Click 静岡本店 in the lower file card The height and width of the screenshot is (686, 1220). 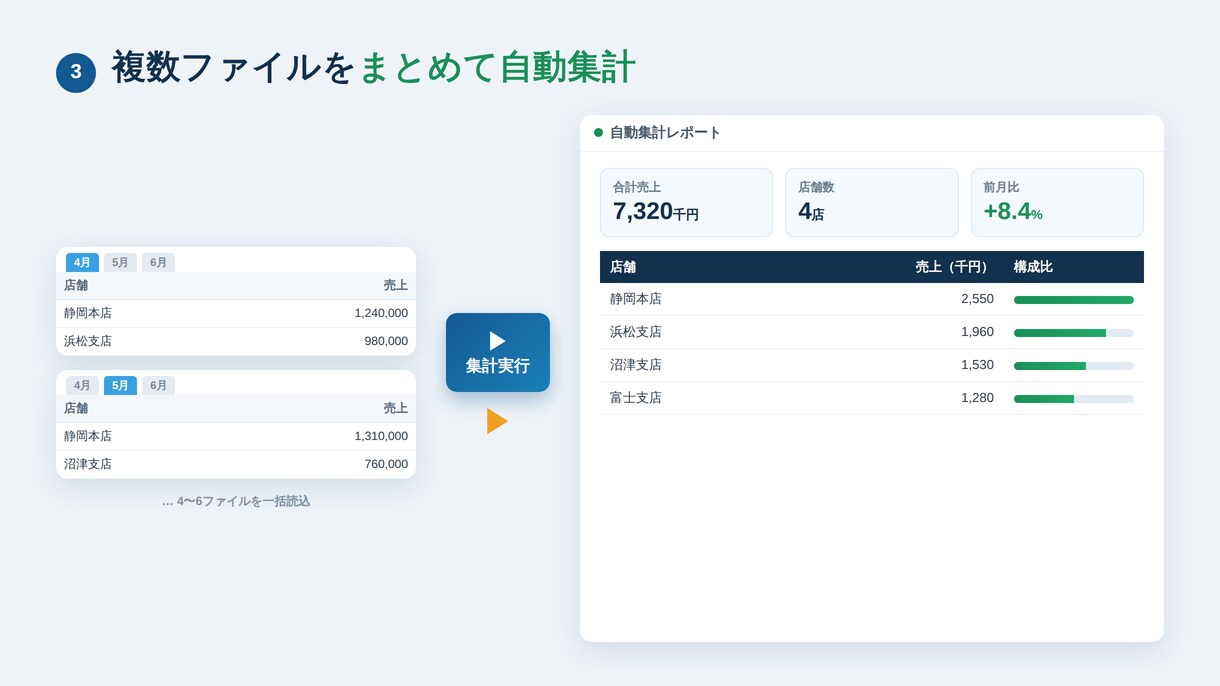click(88, 436)
